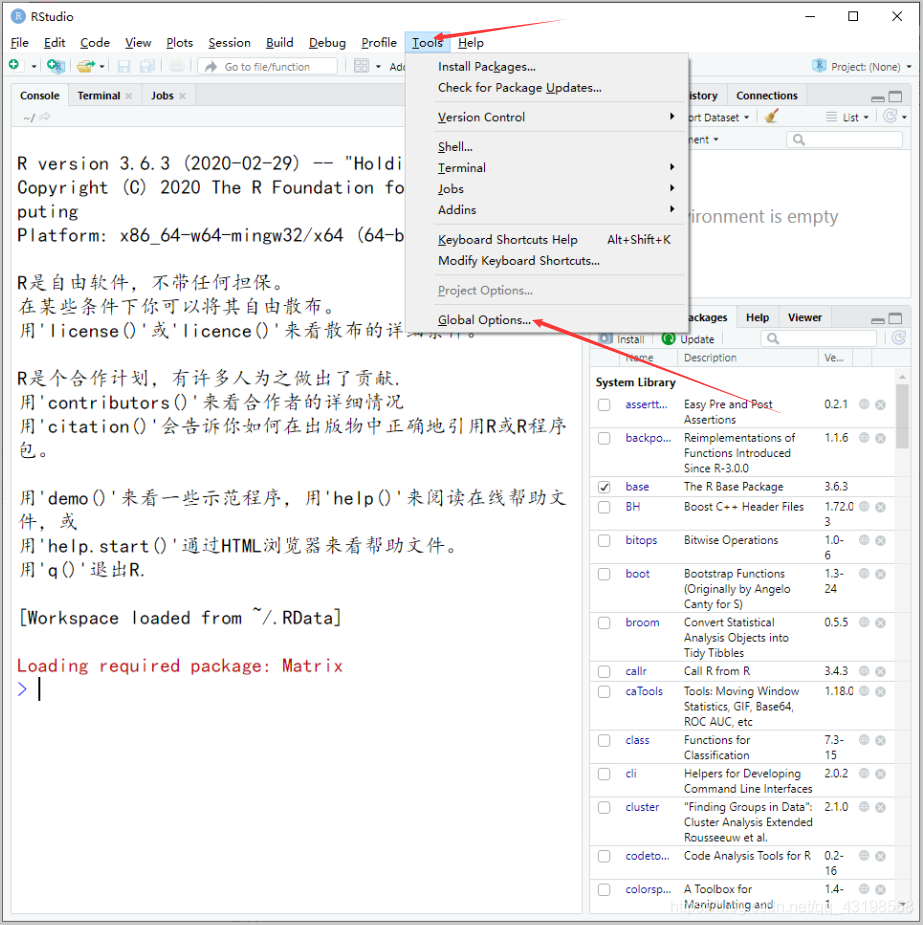Open the Project (None) dropdown
The height and width of the screenshot is (925, 923).
[862, 67]
